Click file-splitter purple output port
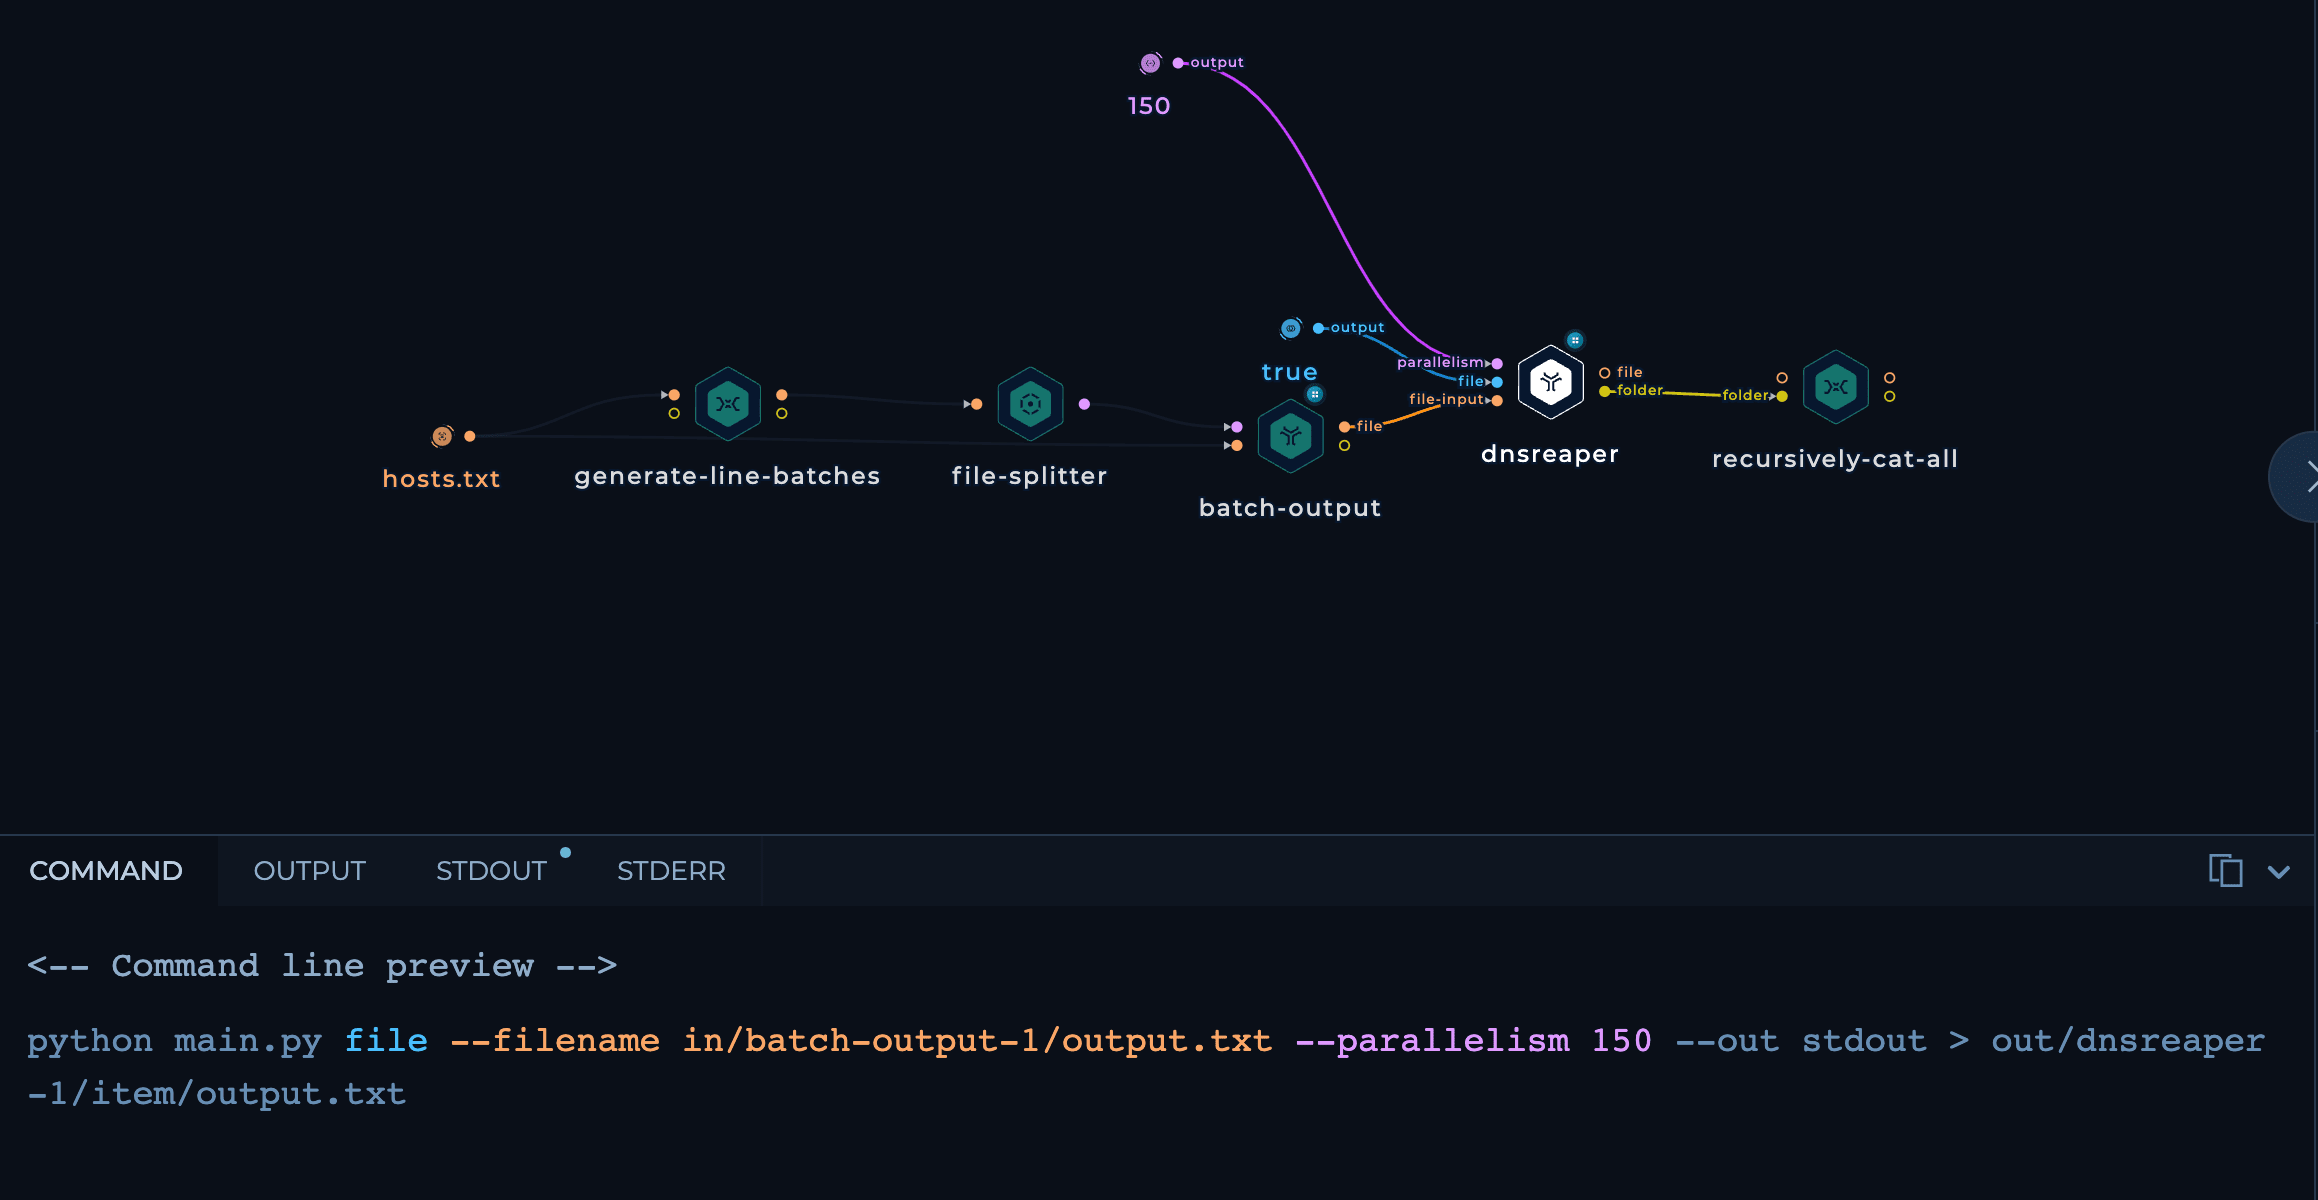 pyautogui.click(x=1084, y=404)
